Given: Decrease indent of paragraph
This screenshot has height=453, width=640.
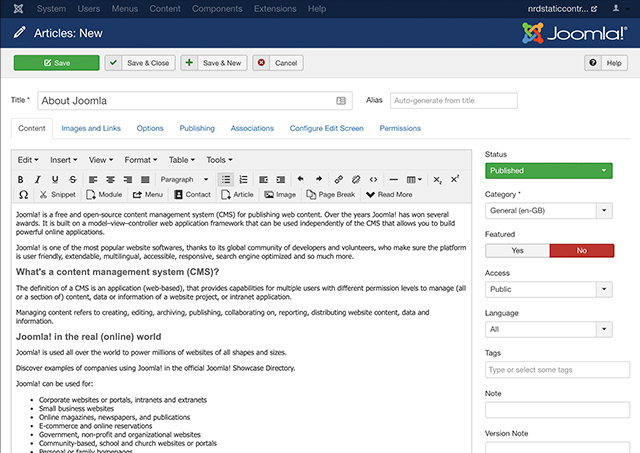Looking at the screenshot, I should pyautogui.click(x=264, y=180).
